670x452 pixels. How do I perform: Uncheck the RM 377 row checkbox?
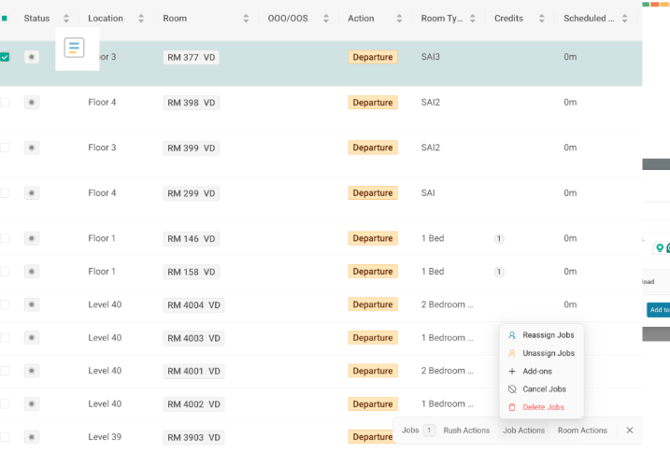[5, 57]
